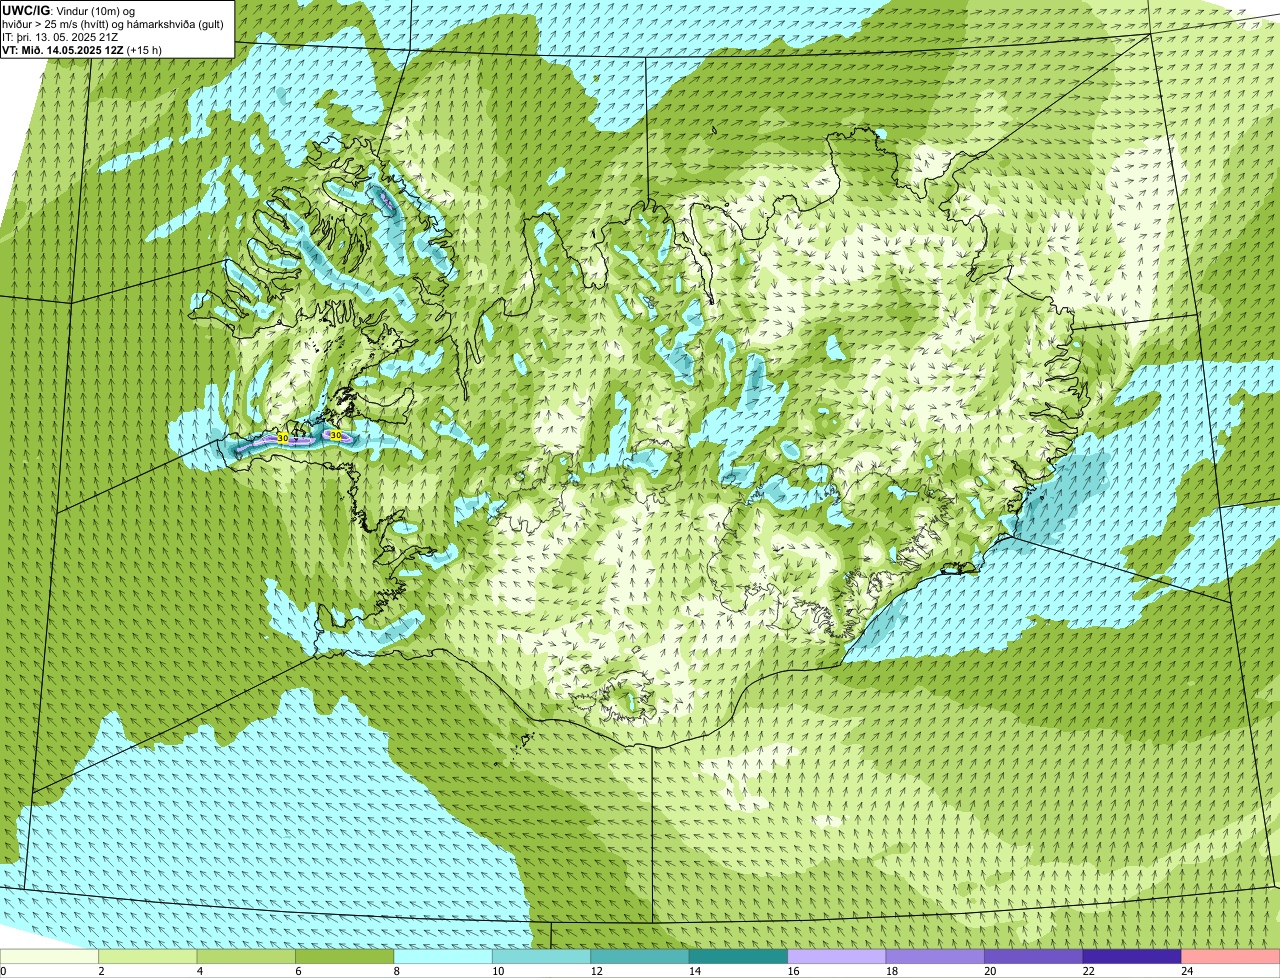Pick the 20–22 m/s violet legend swatch
The width and height of the screenshot is (1280, 978).
1034,956
